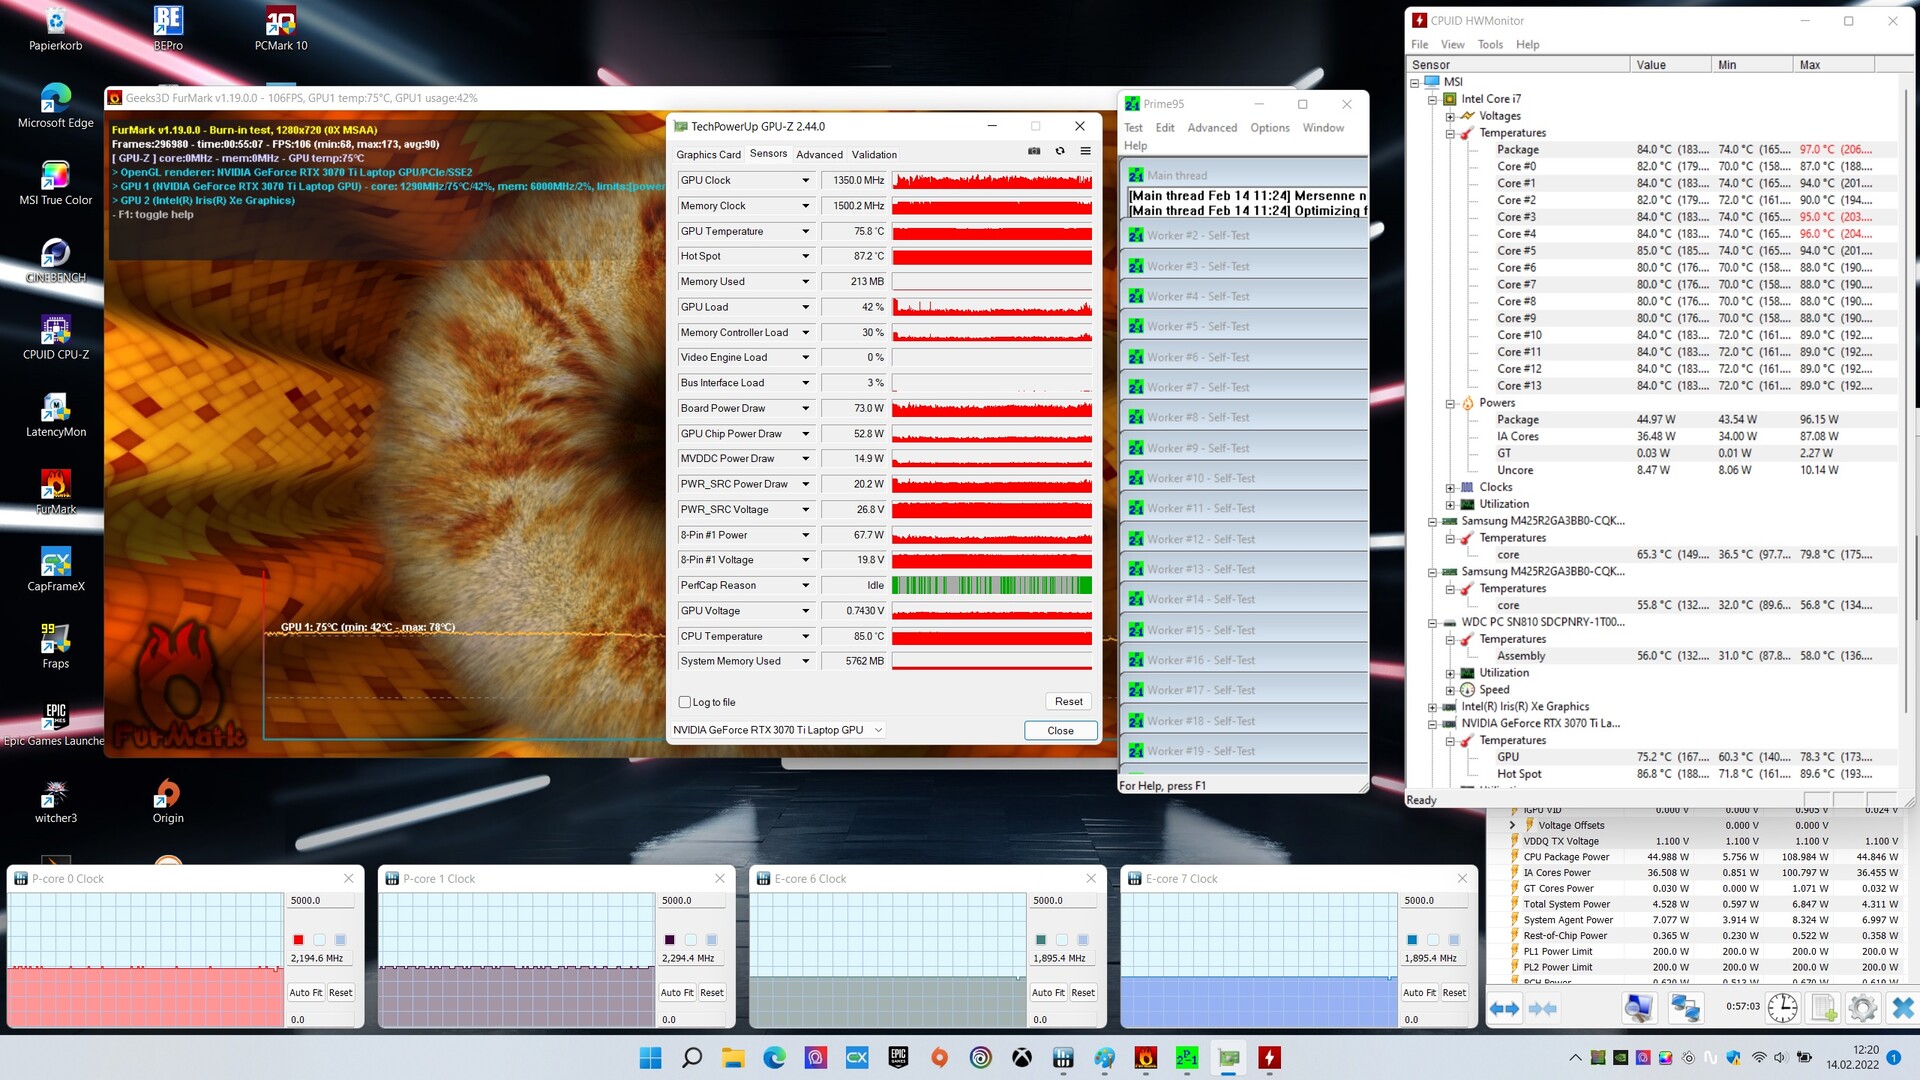Click FurMark icon in taskbar
This screenshot has width=1920, height=1080.
1146,1057
